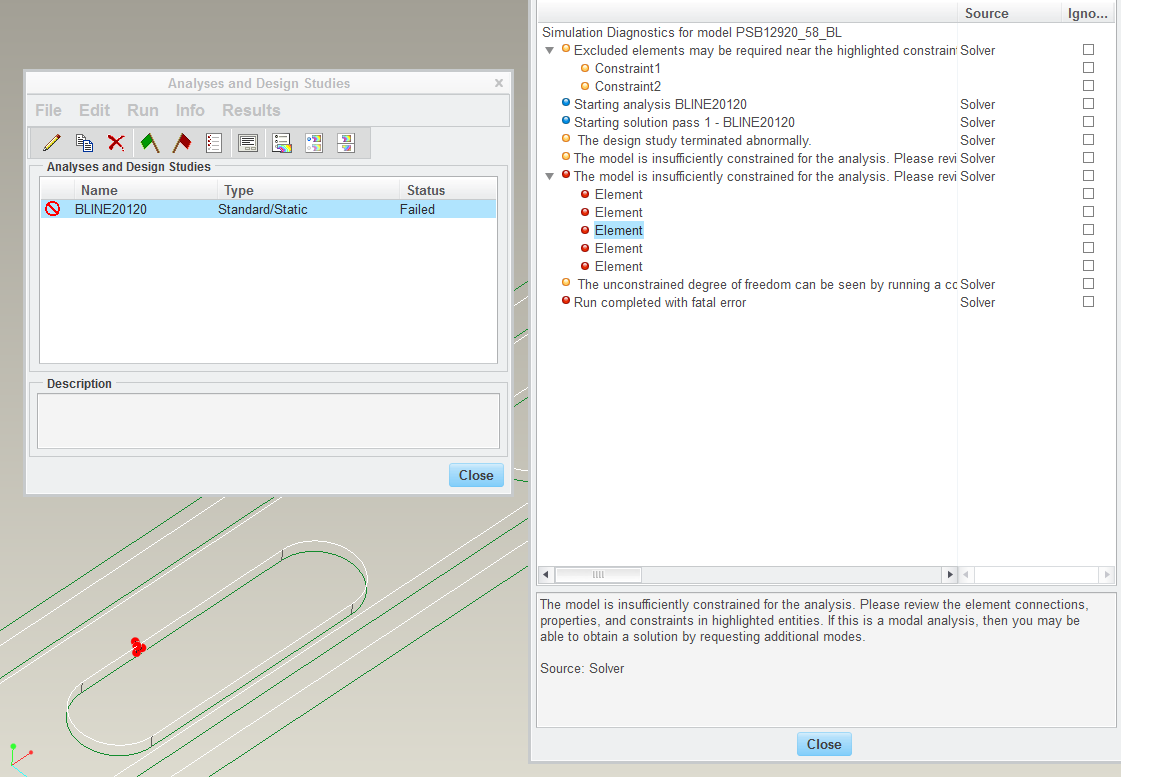
Task: Tick Ignore checkbox for Constraint1
Action: 1088,68
